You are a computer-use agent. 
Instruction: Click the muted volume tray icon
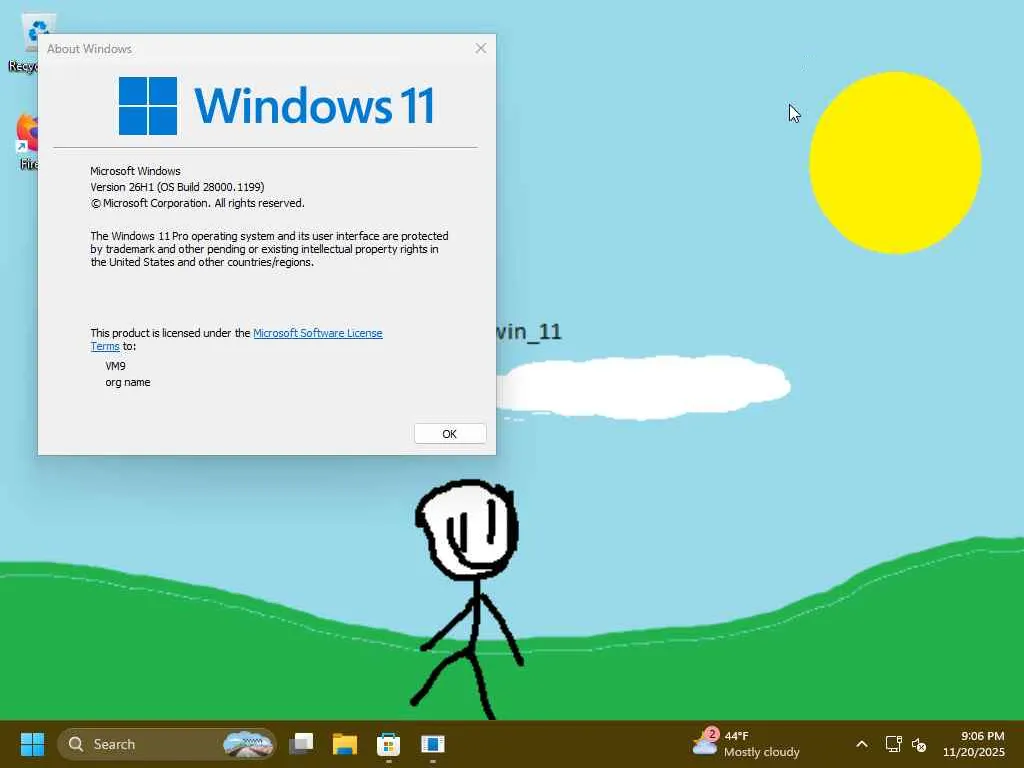pos(919,744)
